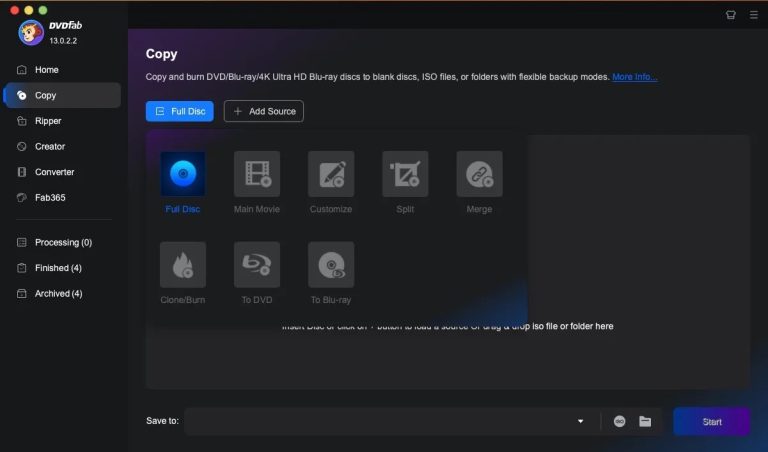Select the Clone/Burn mode icon
The image size is (768, 452).
click(x=183, y=264)
